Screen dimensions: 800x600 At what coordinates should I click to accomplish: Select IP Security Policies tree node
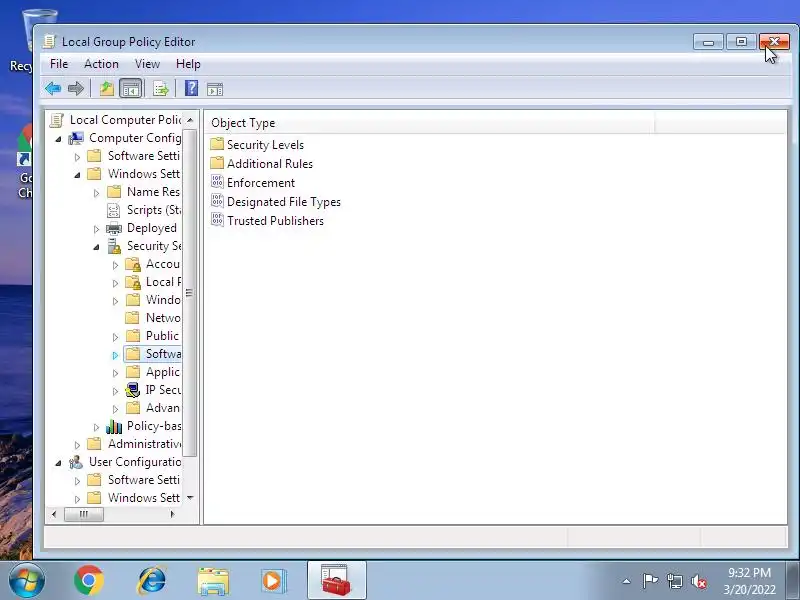pos(153,390)
